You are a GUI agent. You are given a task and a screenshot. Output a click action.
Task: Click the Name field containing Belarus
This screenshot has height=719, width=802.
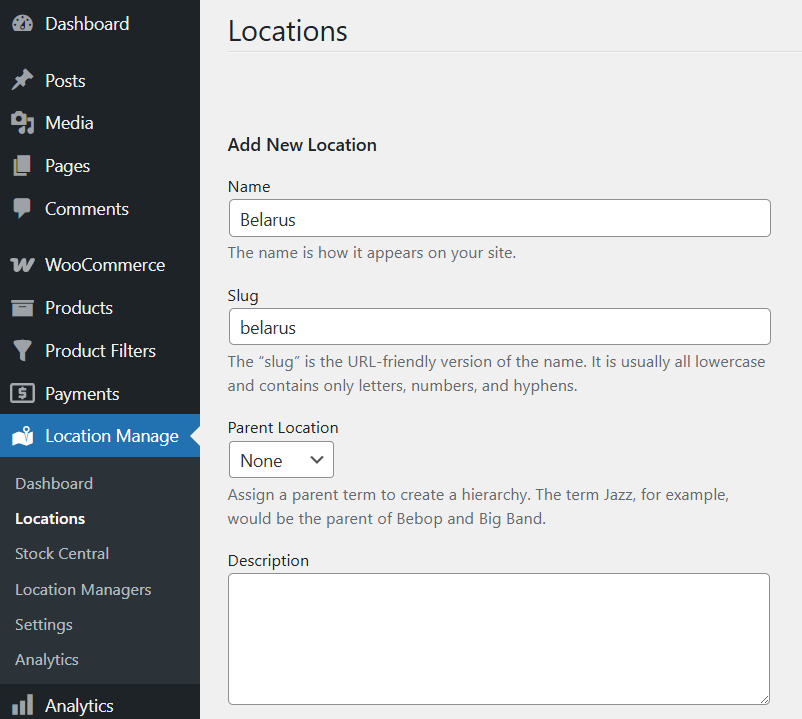tap(499, 218)
